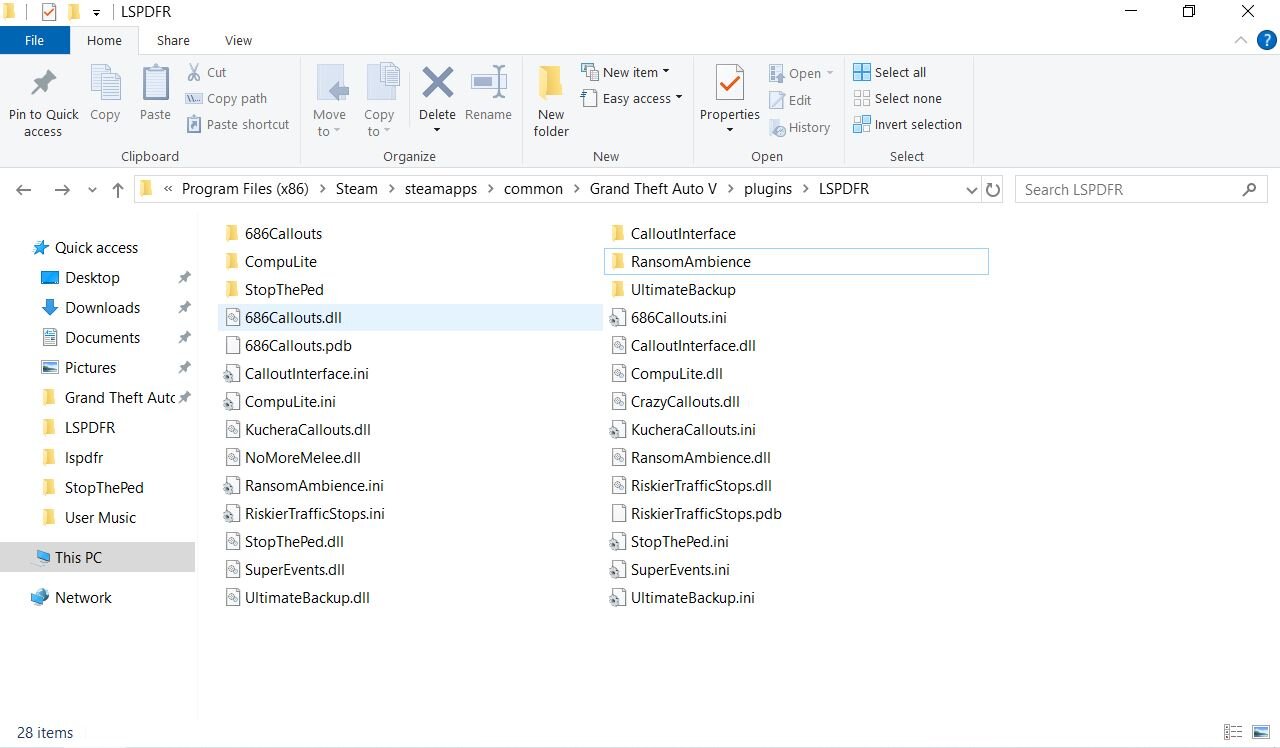Open the Help question mark icon
Viewport: 1280px width, 748px height.
[x=1265, y=41]
